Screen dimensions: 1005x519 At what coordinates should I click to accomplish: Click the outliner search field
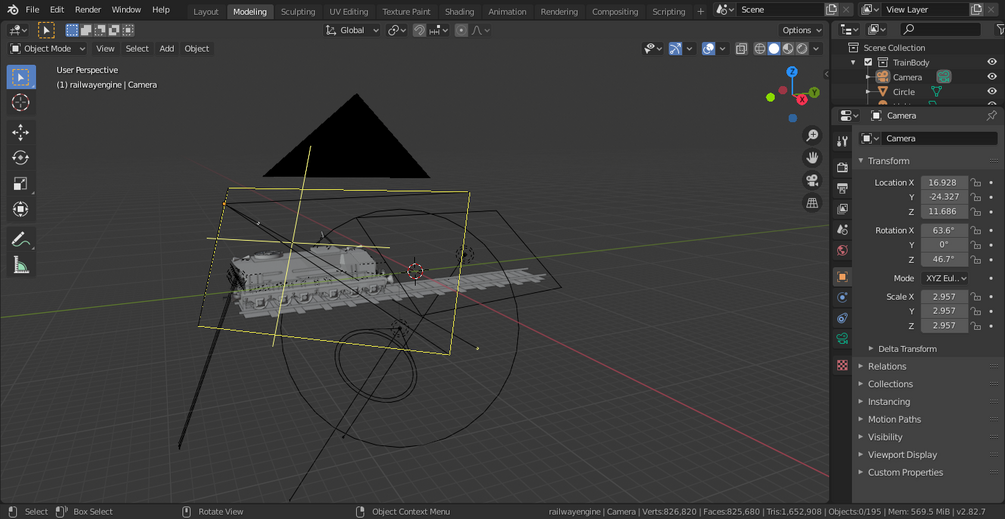tap(940, 29)
